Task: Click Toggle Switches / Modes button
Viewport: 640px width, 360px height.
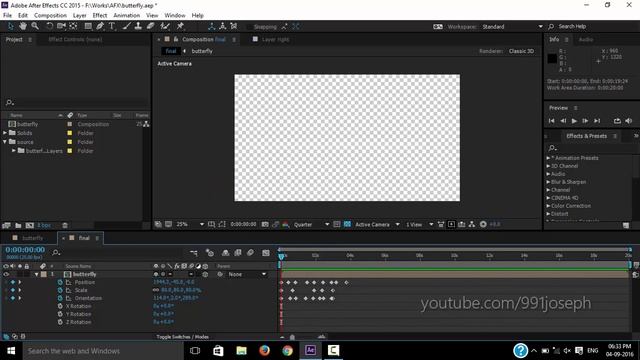Action: pos(182,337)
